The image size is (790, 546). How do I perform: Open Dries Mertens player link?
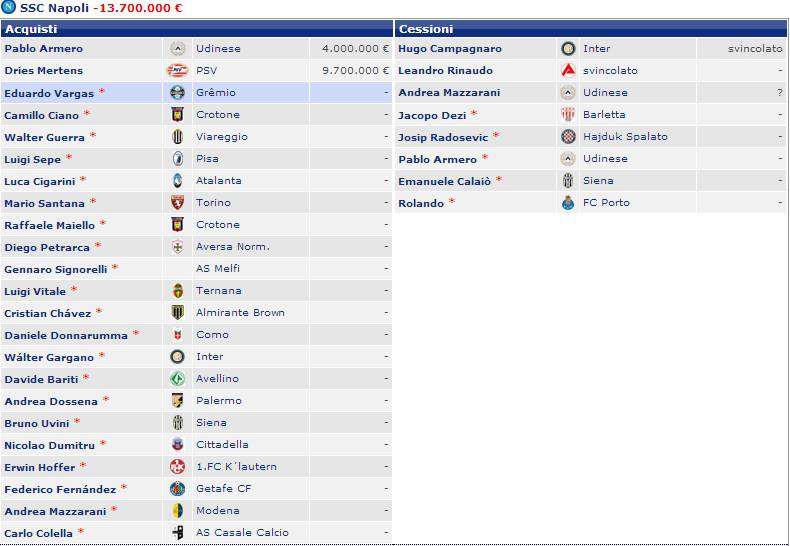coord(44,71)
